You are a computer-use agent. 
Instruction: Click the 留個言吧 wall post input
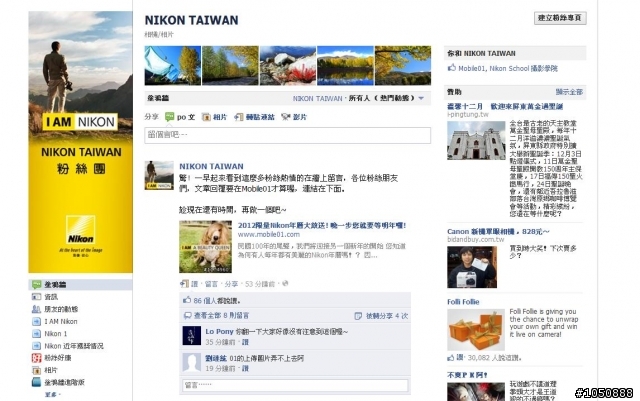(287, 135)
